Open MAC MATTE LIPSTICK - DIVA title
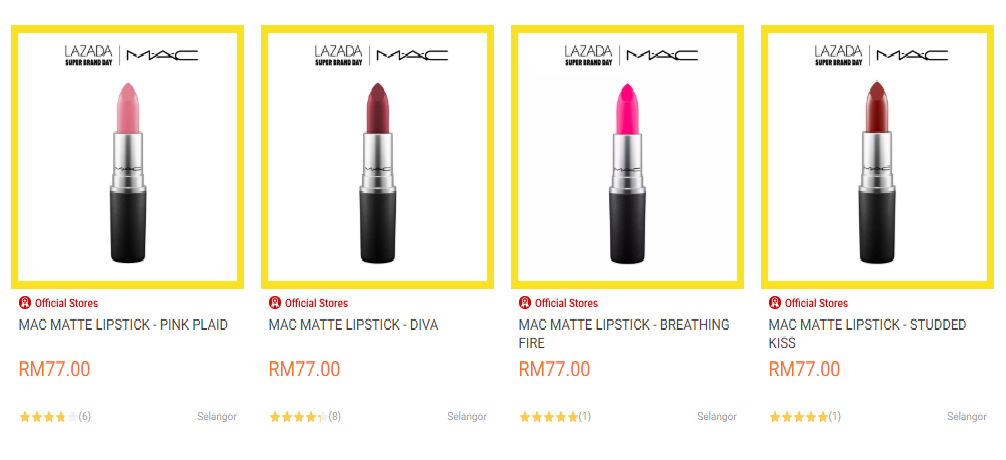Viewport: 1006px width, 460px height. coord(354,325)
